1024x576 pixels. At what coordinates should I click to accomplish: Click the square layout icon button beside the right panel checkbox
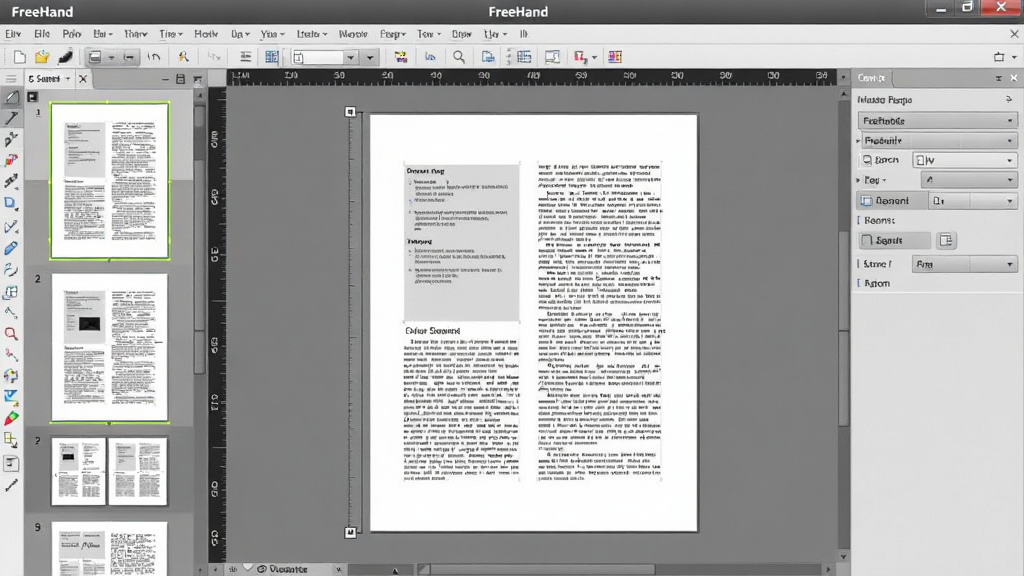pos(946,240)
